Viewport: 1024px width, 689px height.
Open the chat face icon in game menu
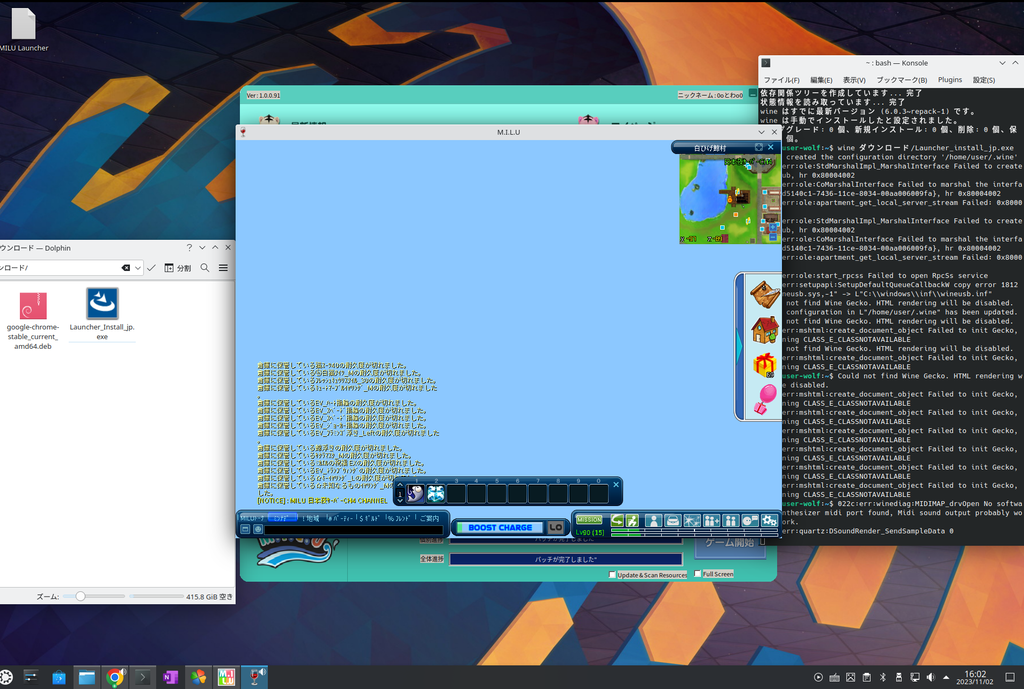point(750,520)
